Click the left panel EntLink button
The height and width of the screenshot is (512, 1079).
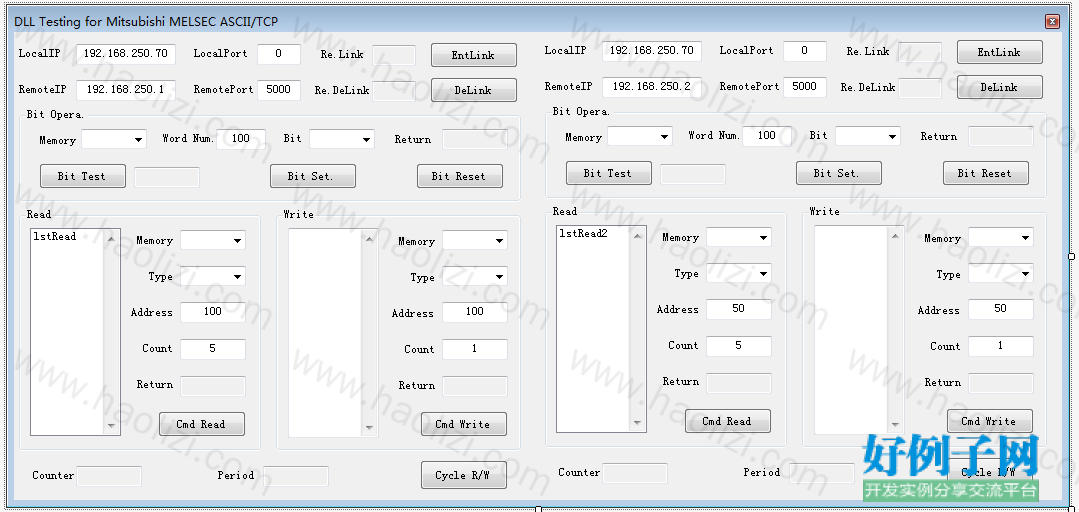point(473,55)
